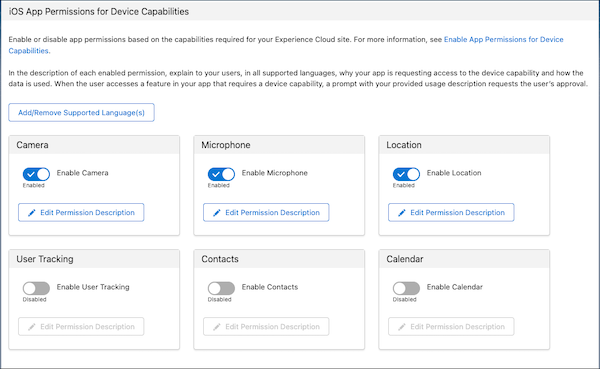Screen dimensions: 600x369
Task: Click 'iOS App Permissions for Device Capabilities' heading
Action: tap(99, 11)
